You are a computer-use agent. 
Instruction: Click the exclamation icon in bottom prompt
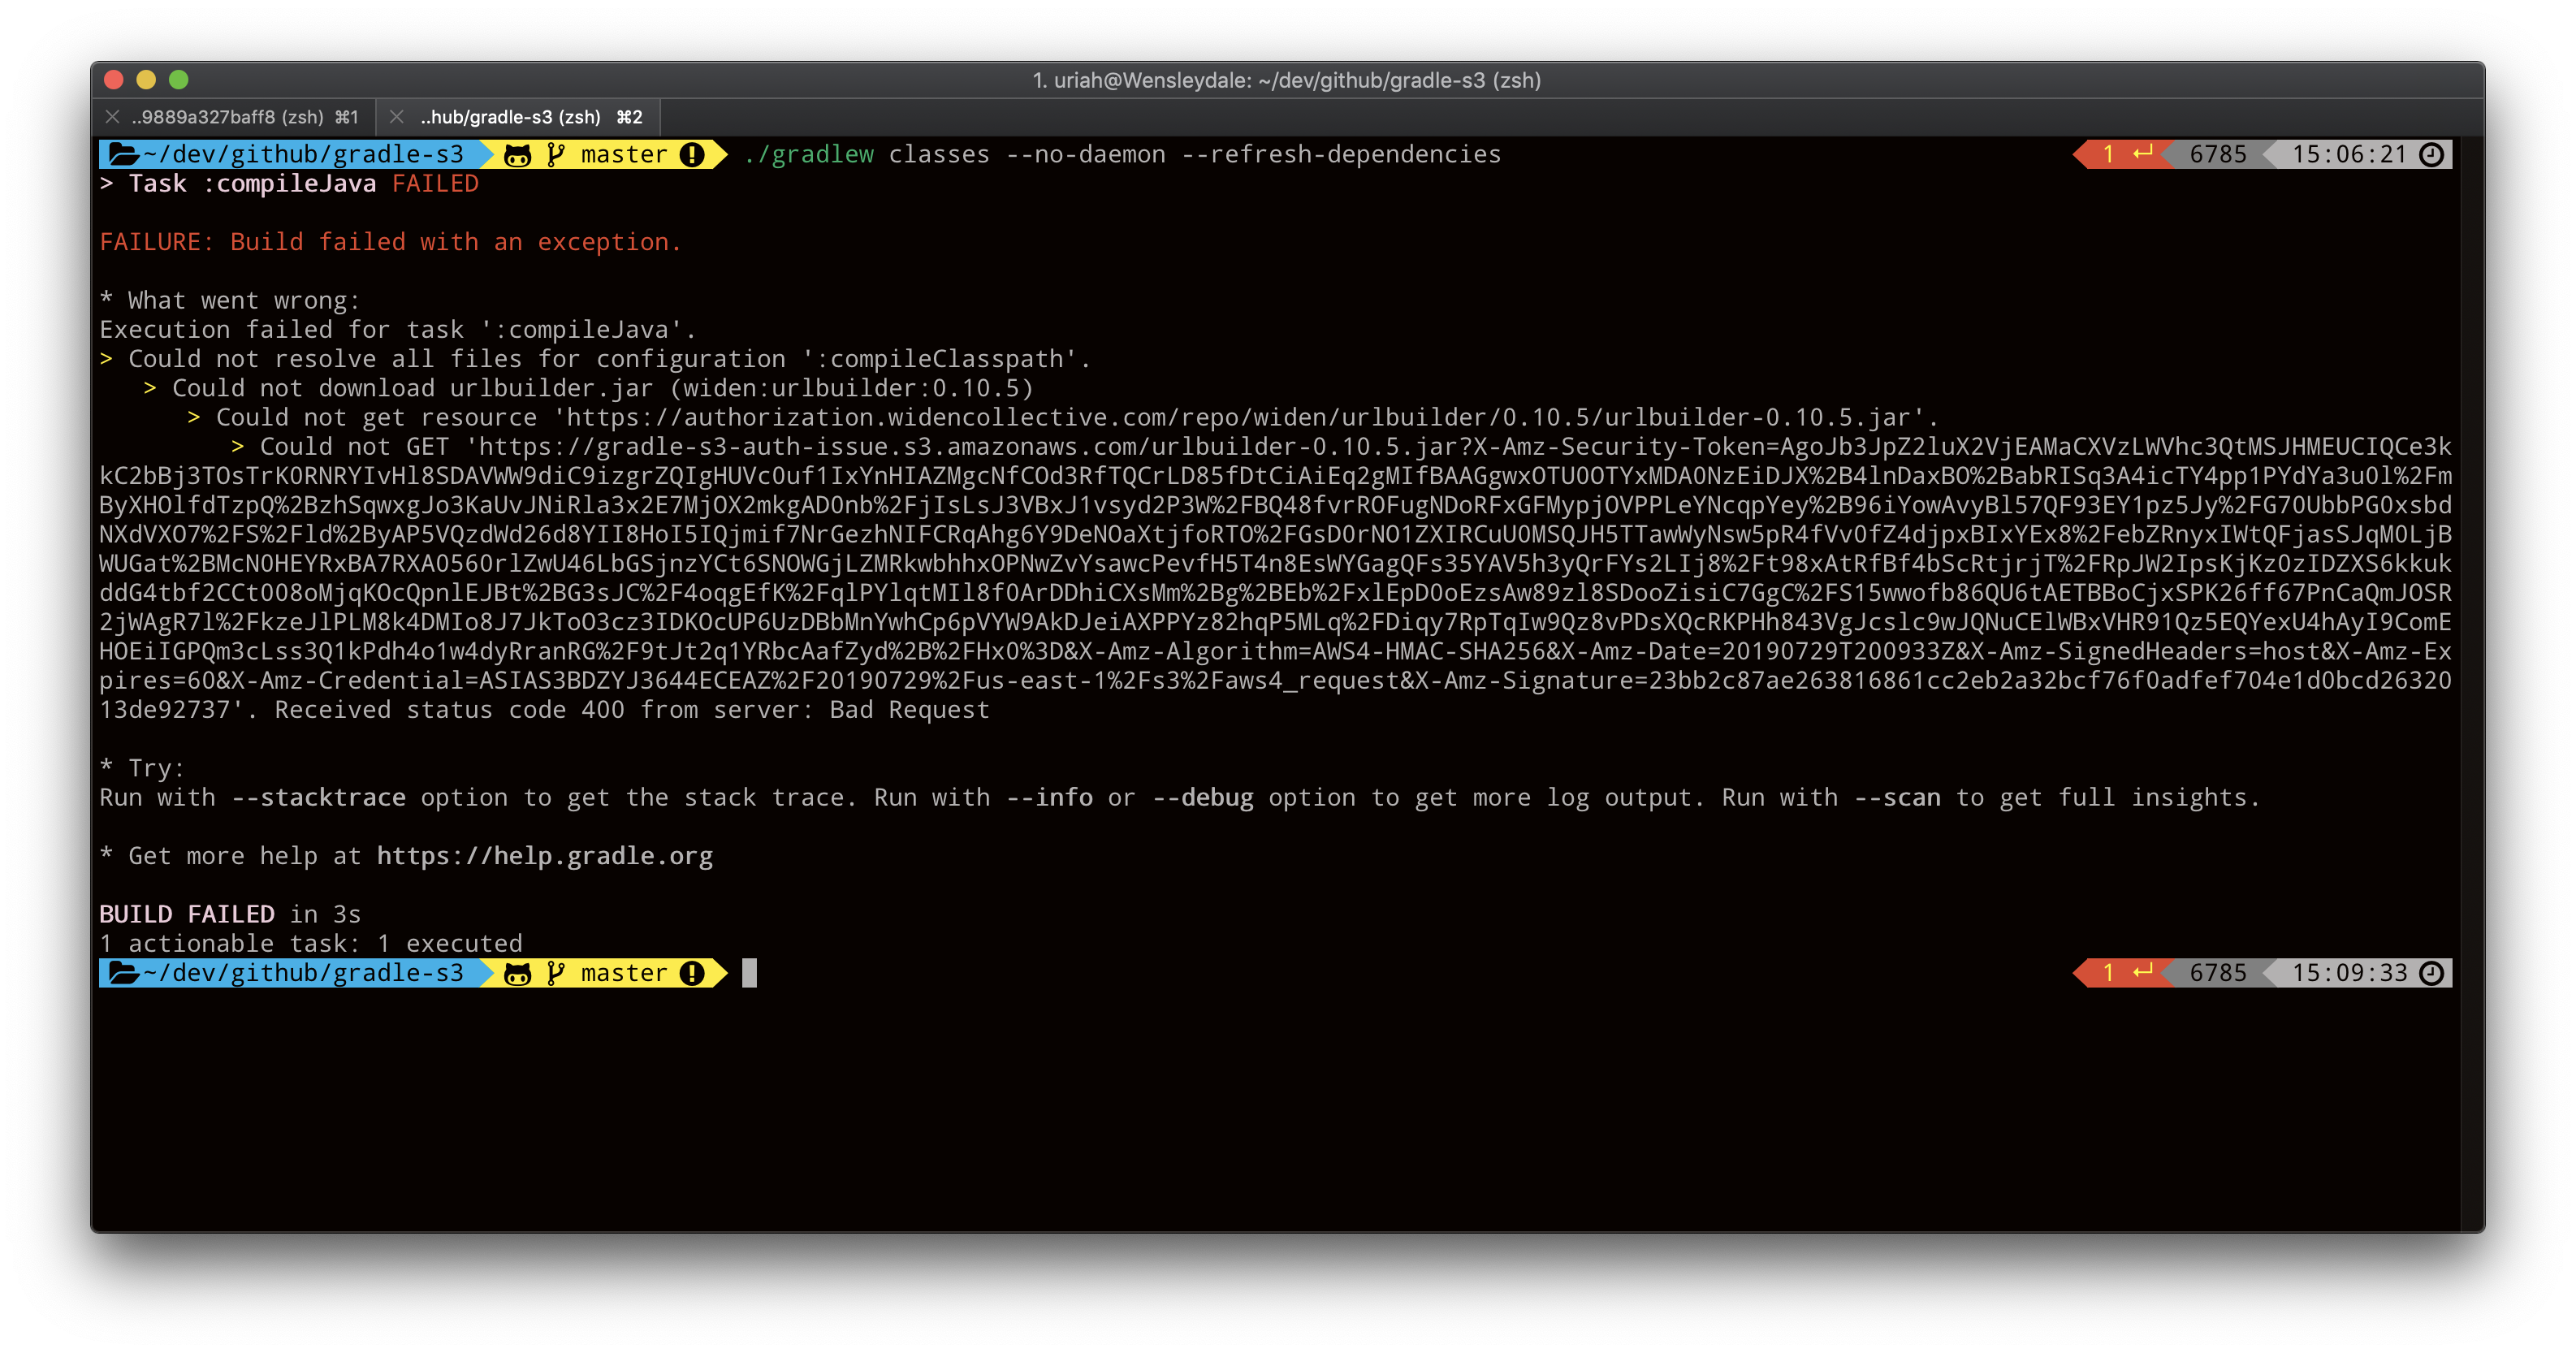coord(691,973)
